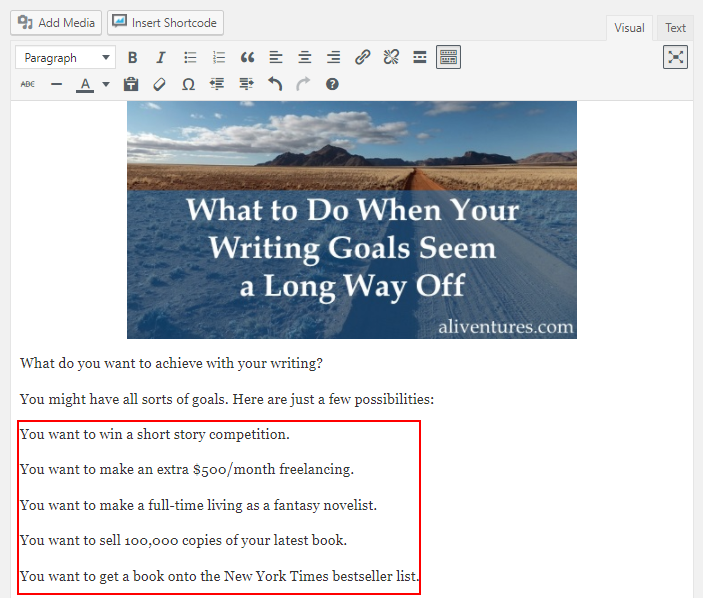Toggle the toolbar kitchen sink button

point(449,58)
